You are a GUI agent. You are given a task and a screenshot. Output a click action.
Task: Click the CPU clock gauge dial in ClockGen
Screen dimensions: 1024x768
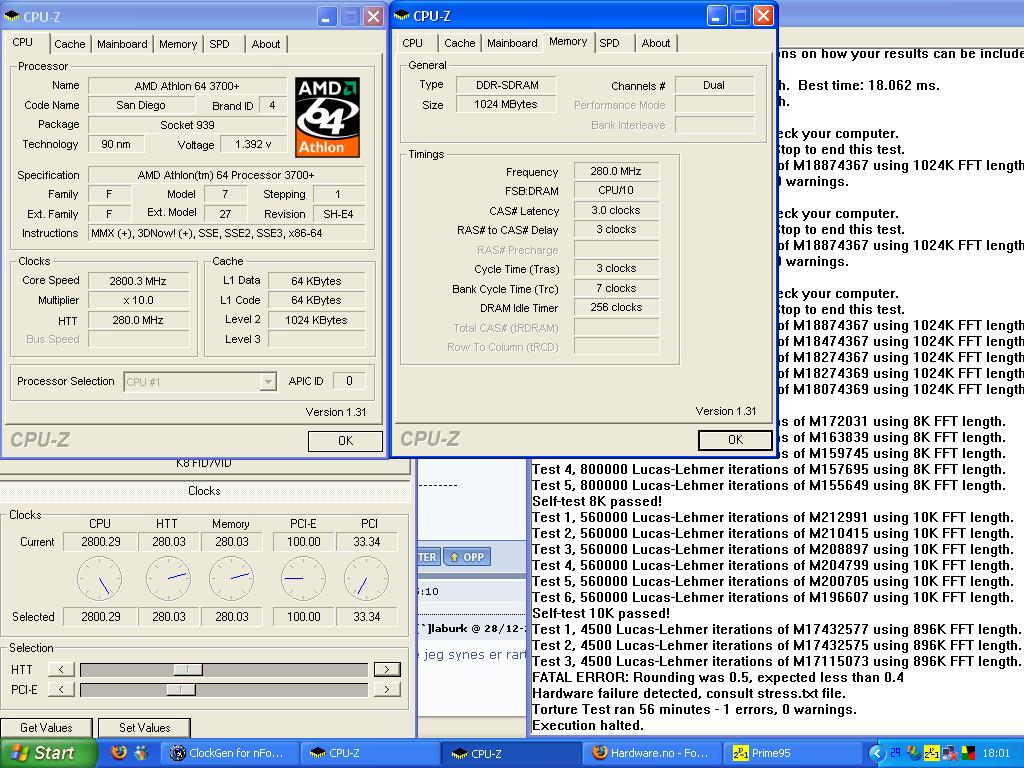pyautogui.click(x=100, y=579)
